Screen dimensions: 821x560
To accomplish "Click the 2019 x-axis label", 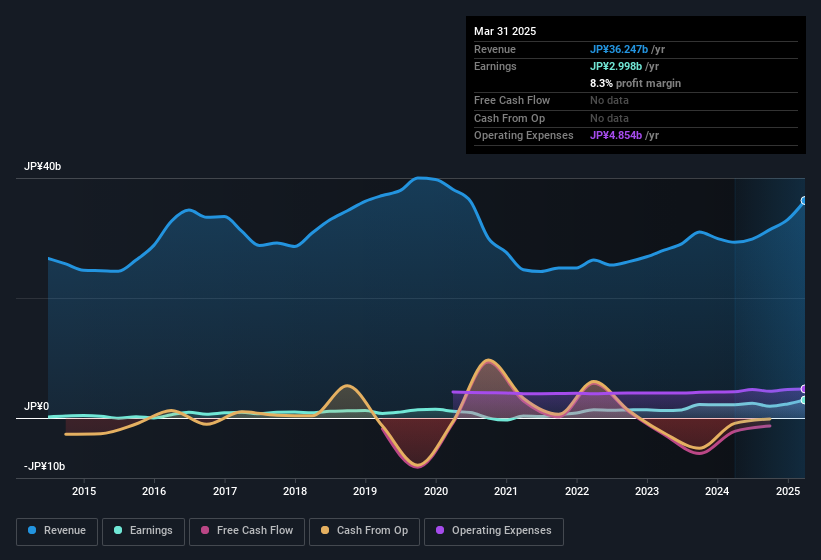I will coord(365,491).
